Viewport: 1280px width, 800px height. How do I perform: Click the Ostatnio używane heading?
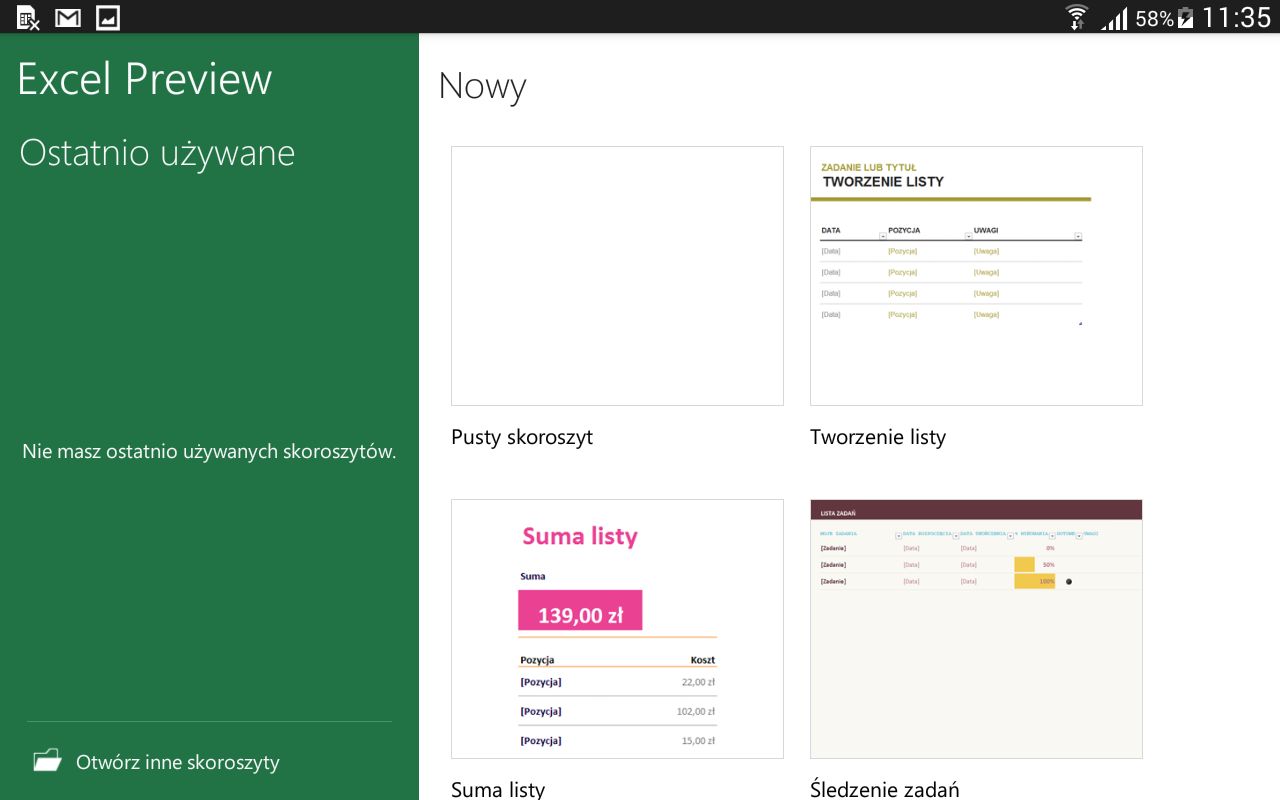[x=157, y=153]
